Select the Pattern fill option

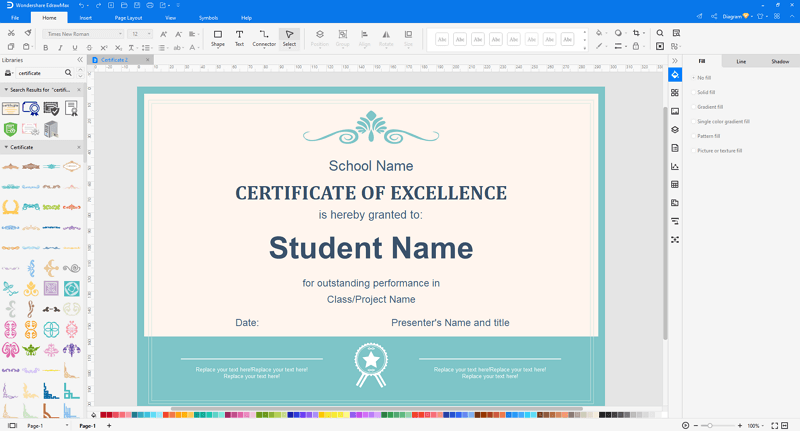tap(706, 136)
